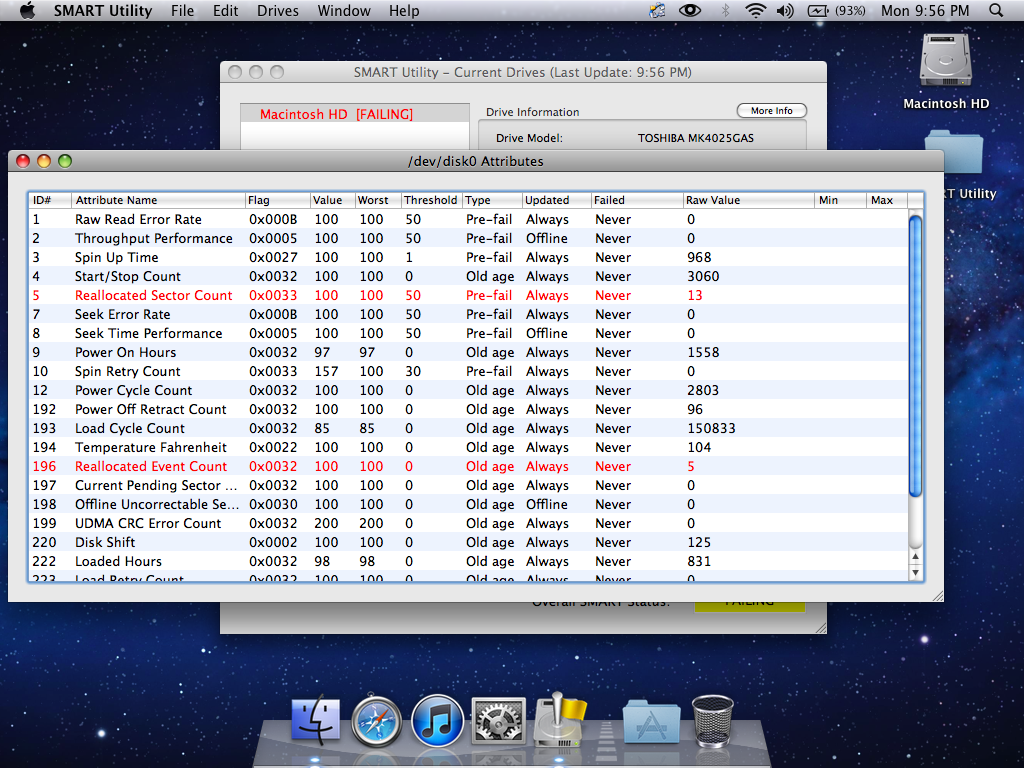Image resolution: width=1024 pixels, height=768 pixels.
Task: Open the SMART Utility application menu
Action: [103, 10]
